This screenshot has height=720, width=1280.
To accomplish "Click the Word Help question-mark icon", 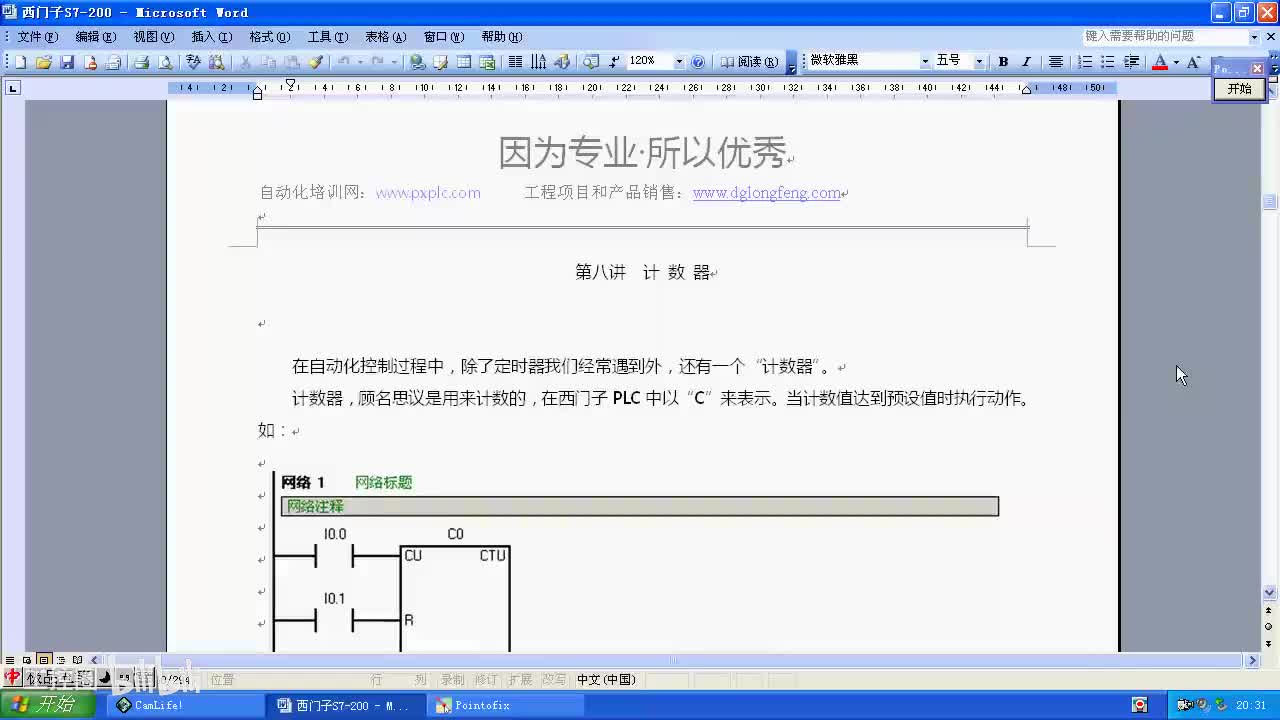I will (x=698, y=62).
